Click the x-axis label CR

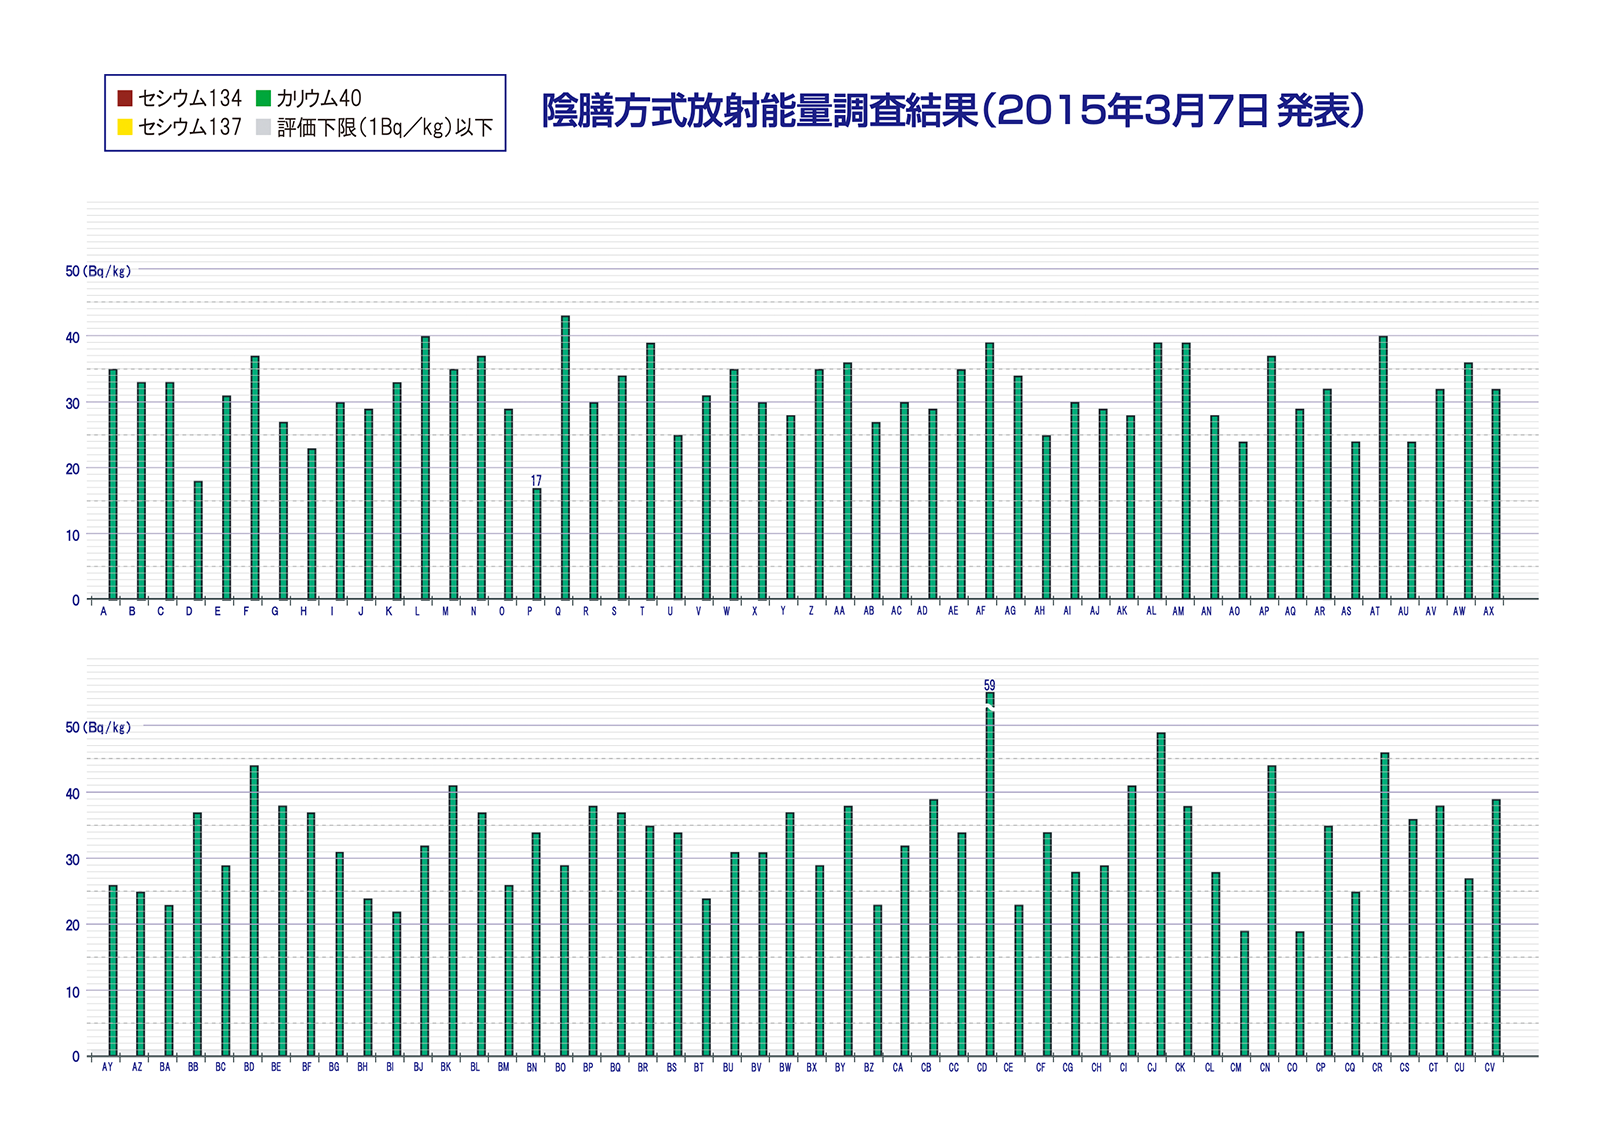coord(1377,1067)
